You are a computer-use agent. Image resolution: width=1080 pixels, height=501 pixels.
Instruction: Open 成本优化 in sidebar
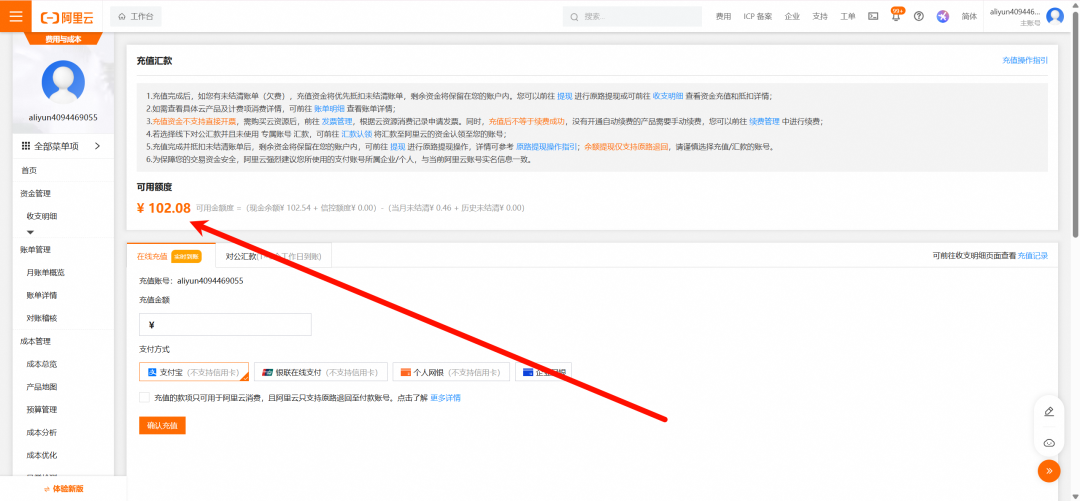pyautogui.click(x=42, y=455)
